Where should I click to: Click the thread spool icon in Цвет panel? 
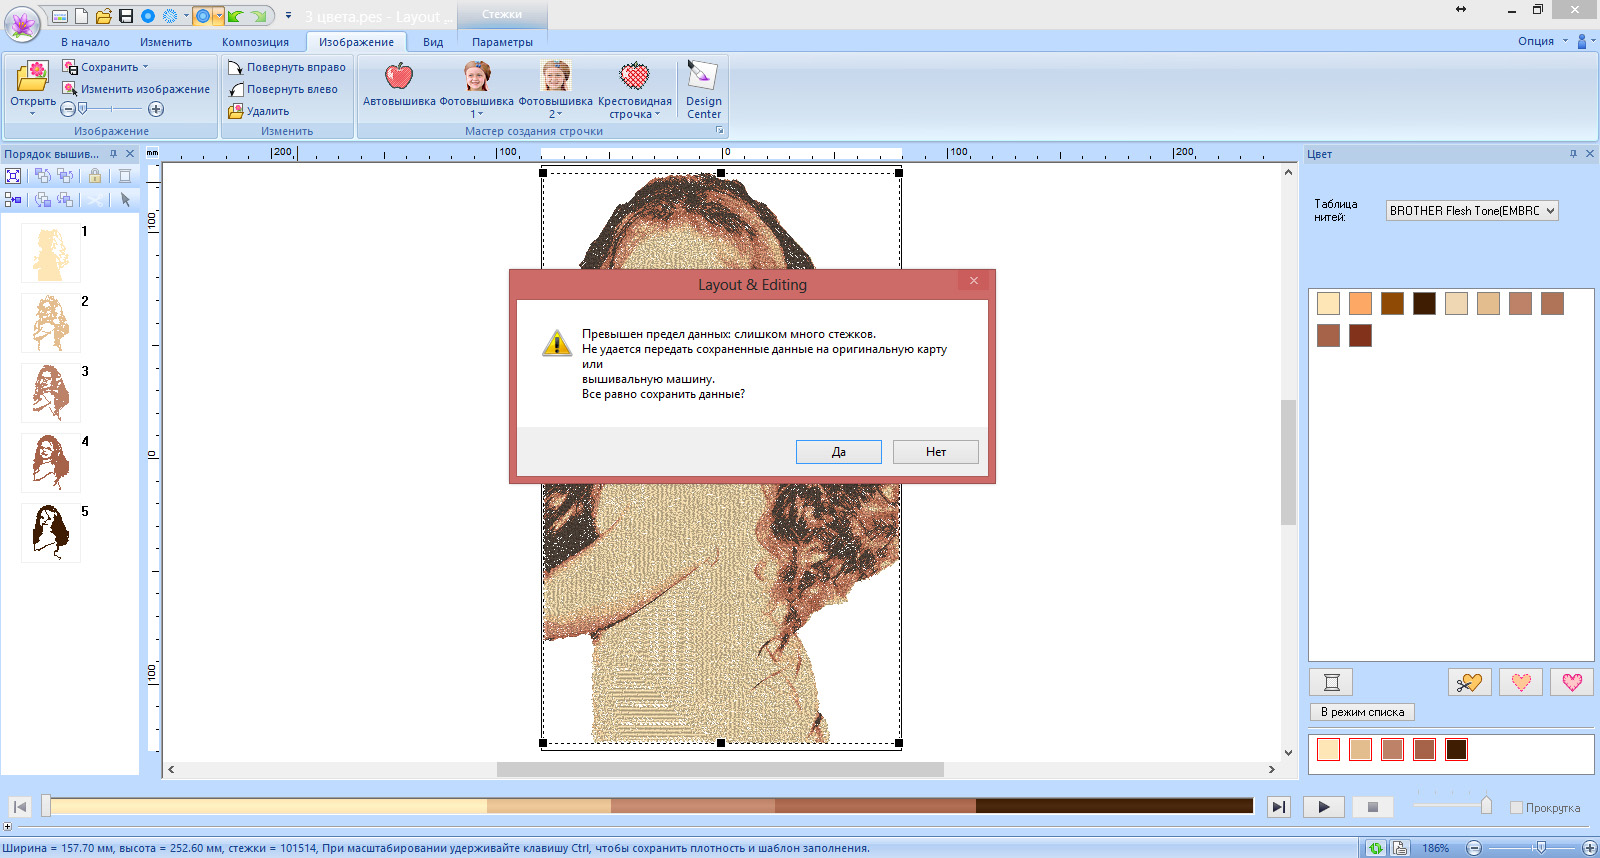click(1331, 682)
